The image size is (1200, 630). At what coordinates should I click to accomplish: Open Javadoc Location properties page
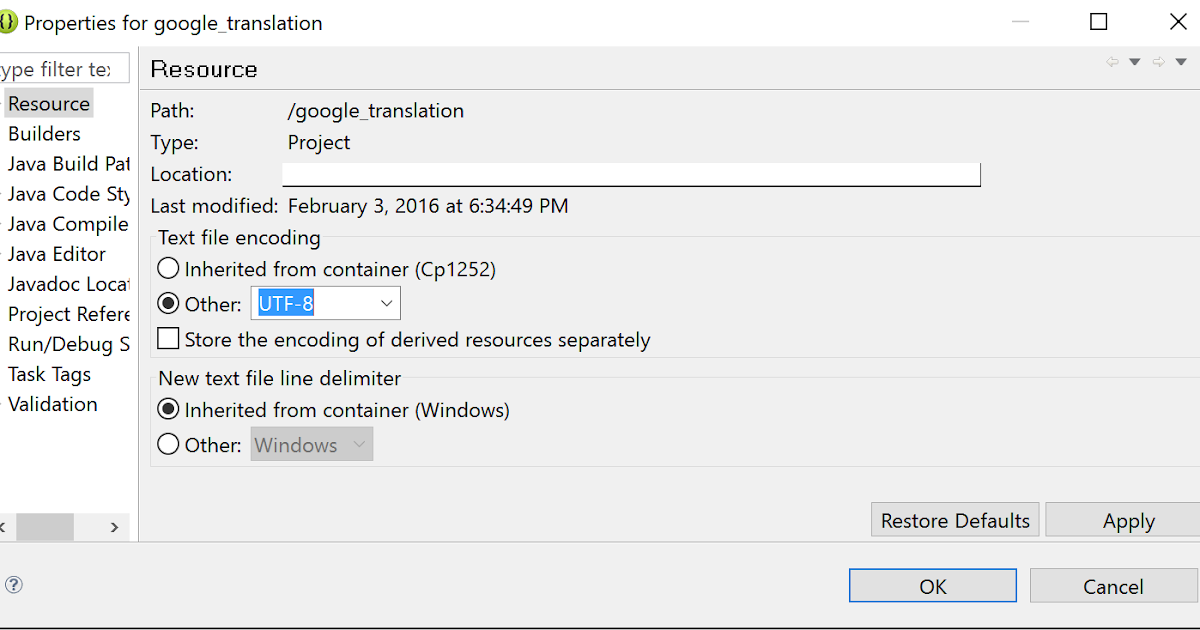68,284
